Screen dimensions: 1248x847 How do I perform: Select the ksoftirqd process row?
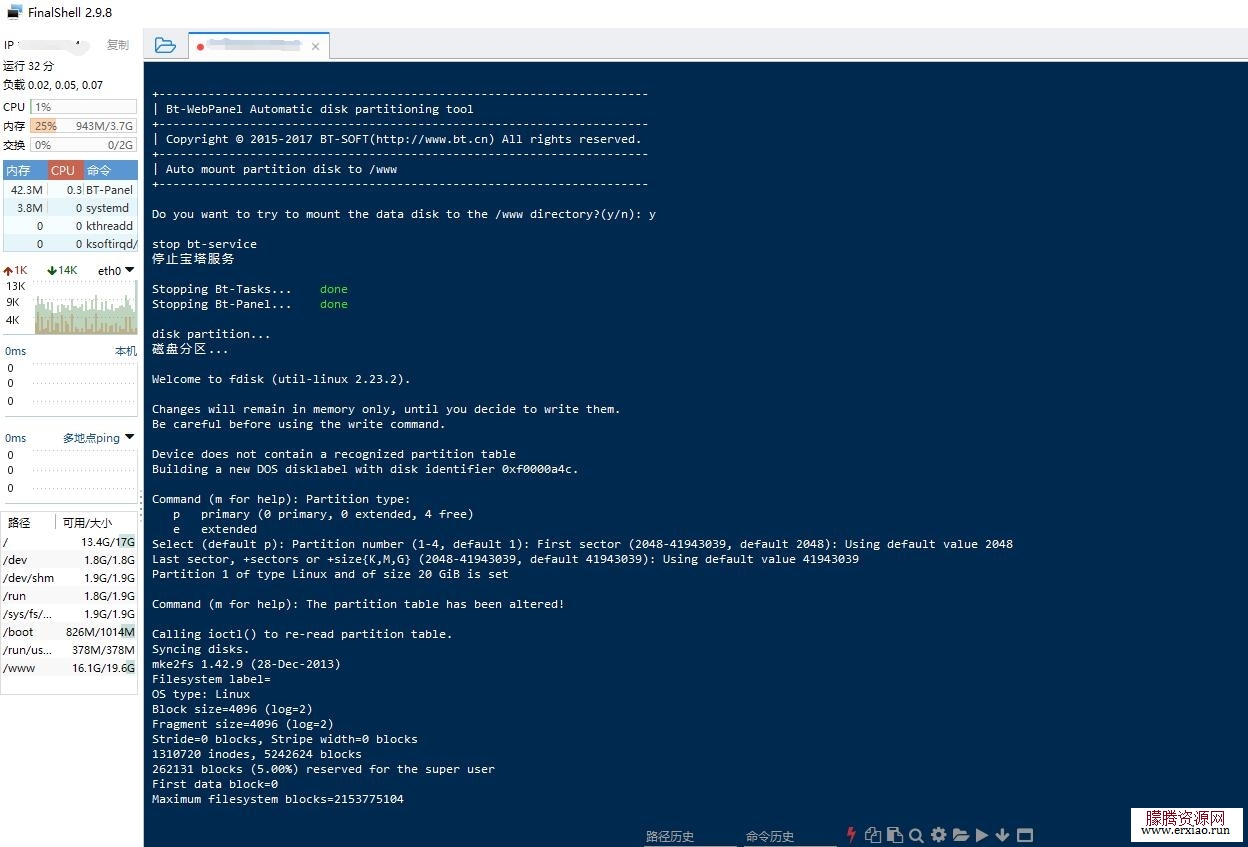pyautogui.click(x=70, y=244)
